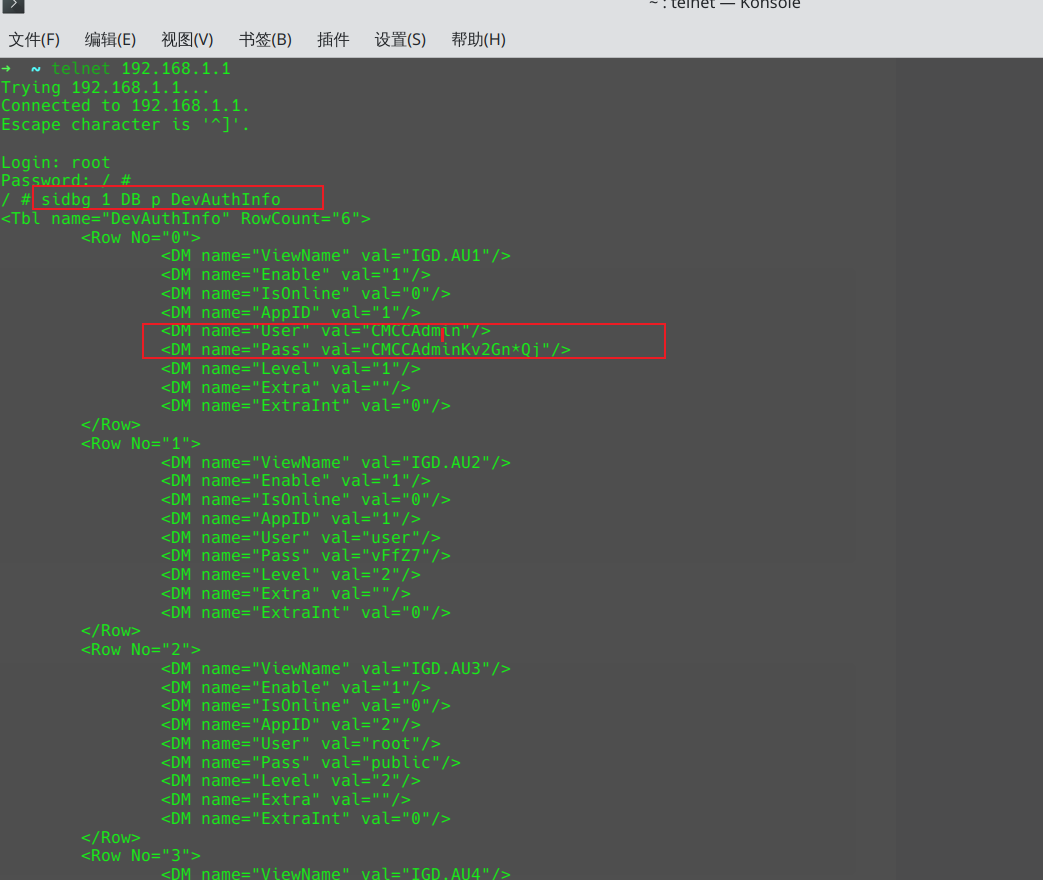Open the 视图(V) menu
The image size is (1043, 880).
(187, 40)
